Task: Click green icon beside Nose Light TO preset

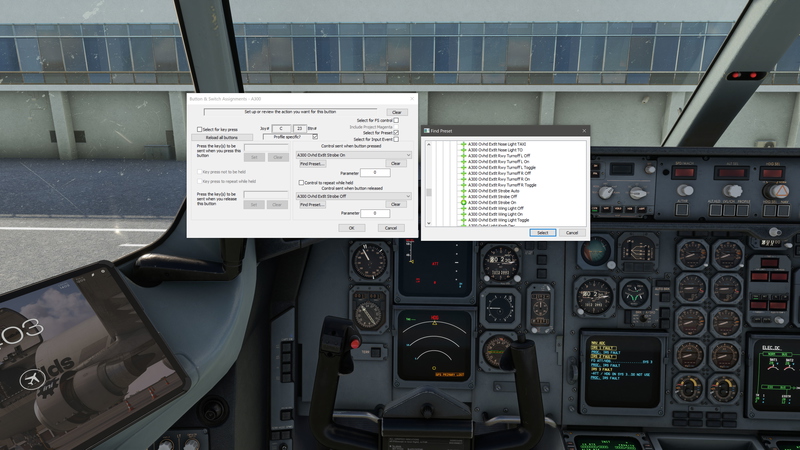Action: pos(463,150)
